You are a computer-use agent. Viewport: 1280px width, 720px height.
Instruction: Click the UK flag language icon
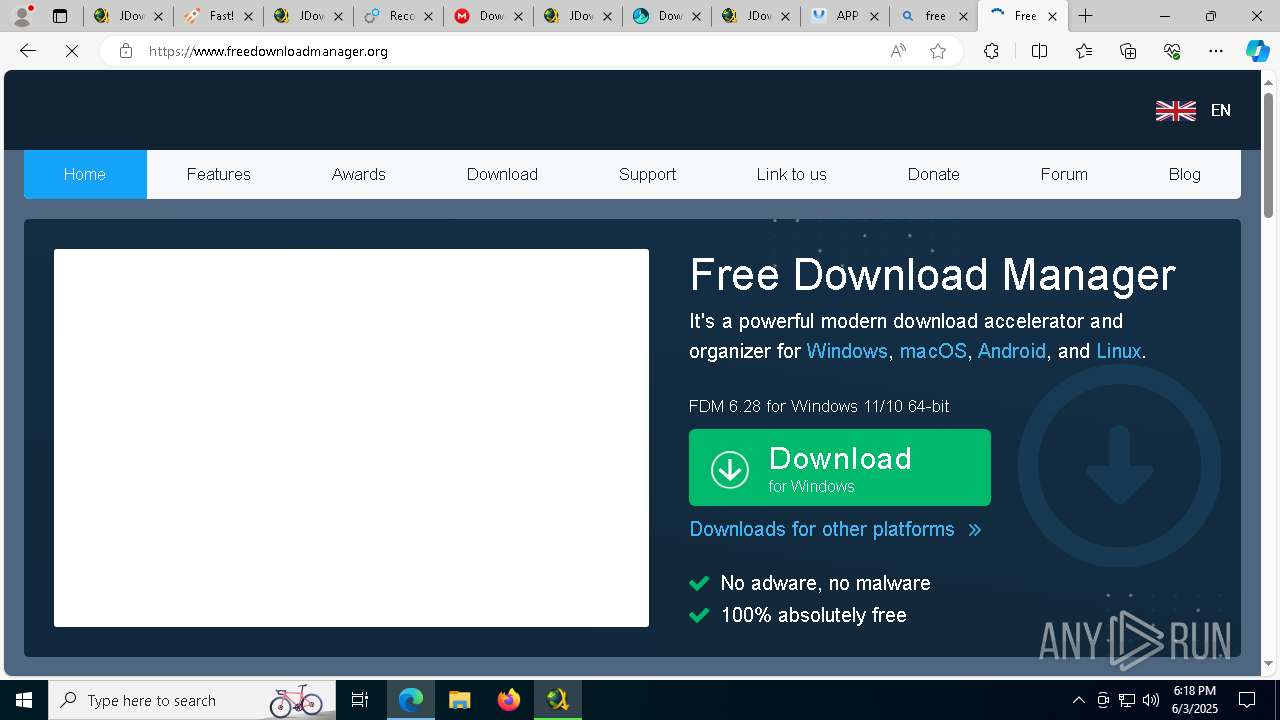1176,110
